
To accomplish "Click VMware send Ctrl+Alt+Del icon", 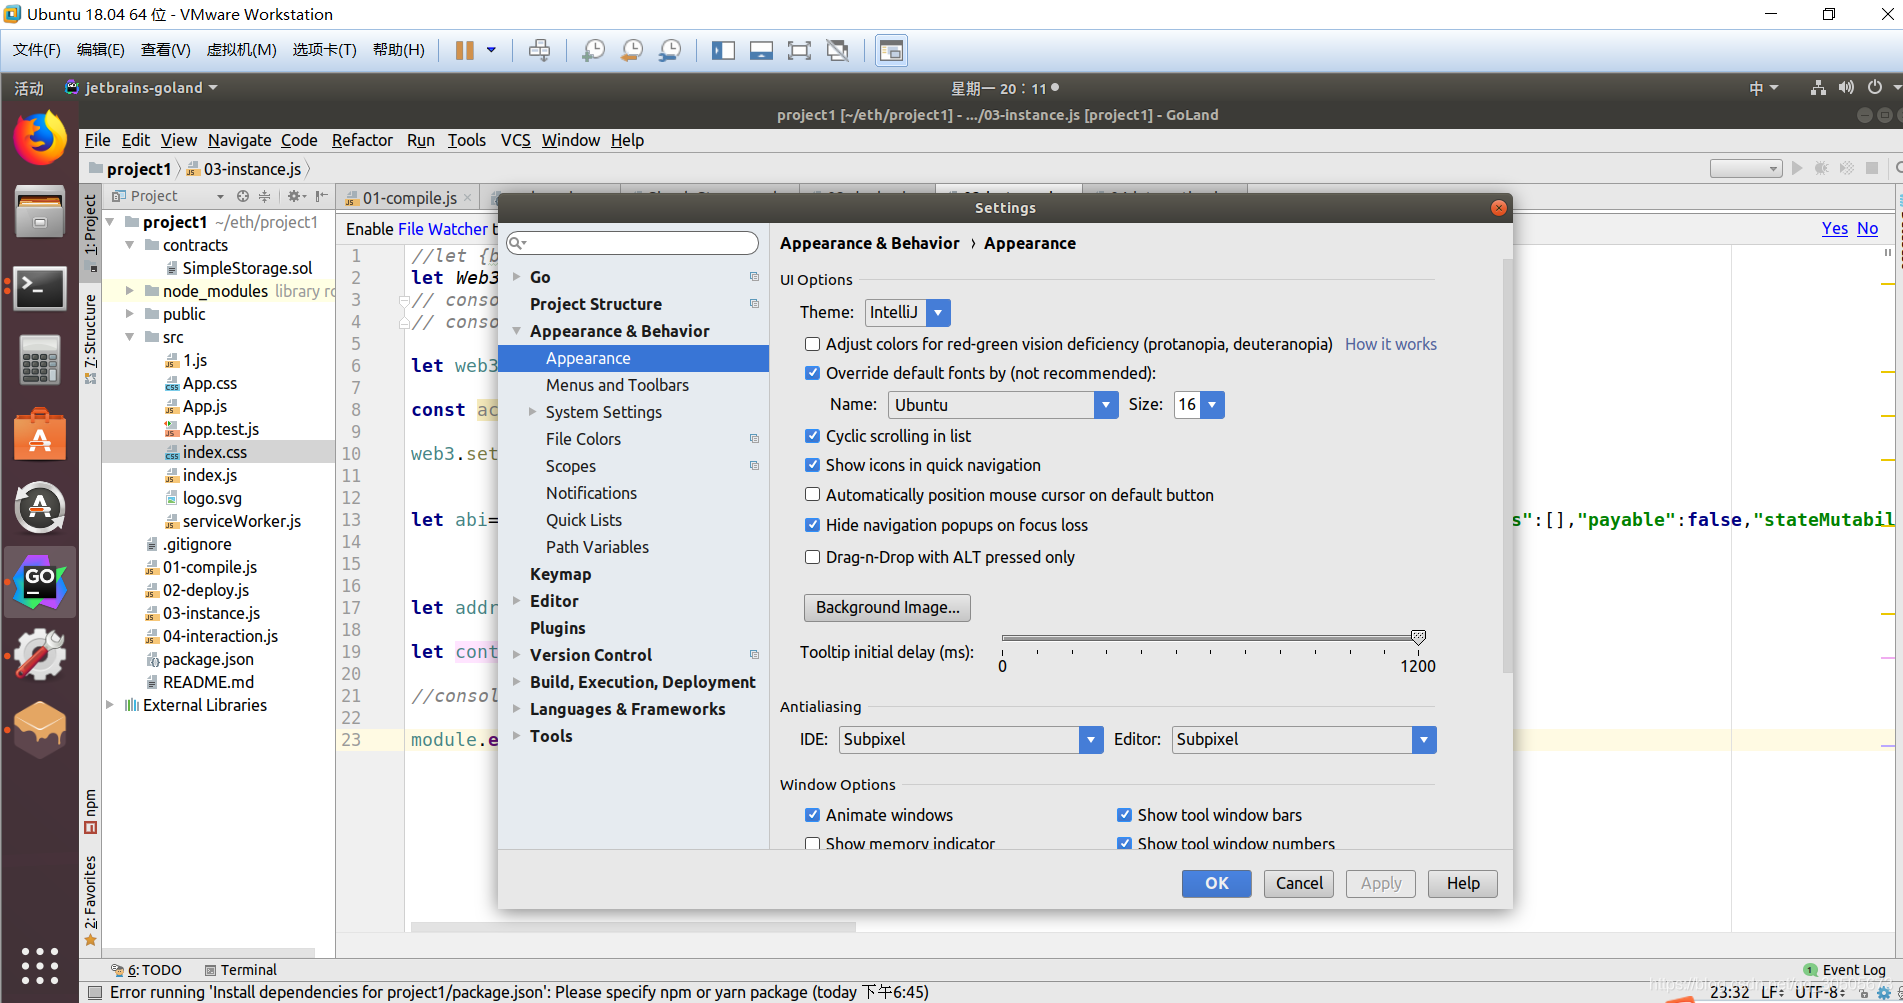I will pyautogui.click(x=539, y=50).
